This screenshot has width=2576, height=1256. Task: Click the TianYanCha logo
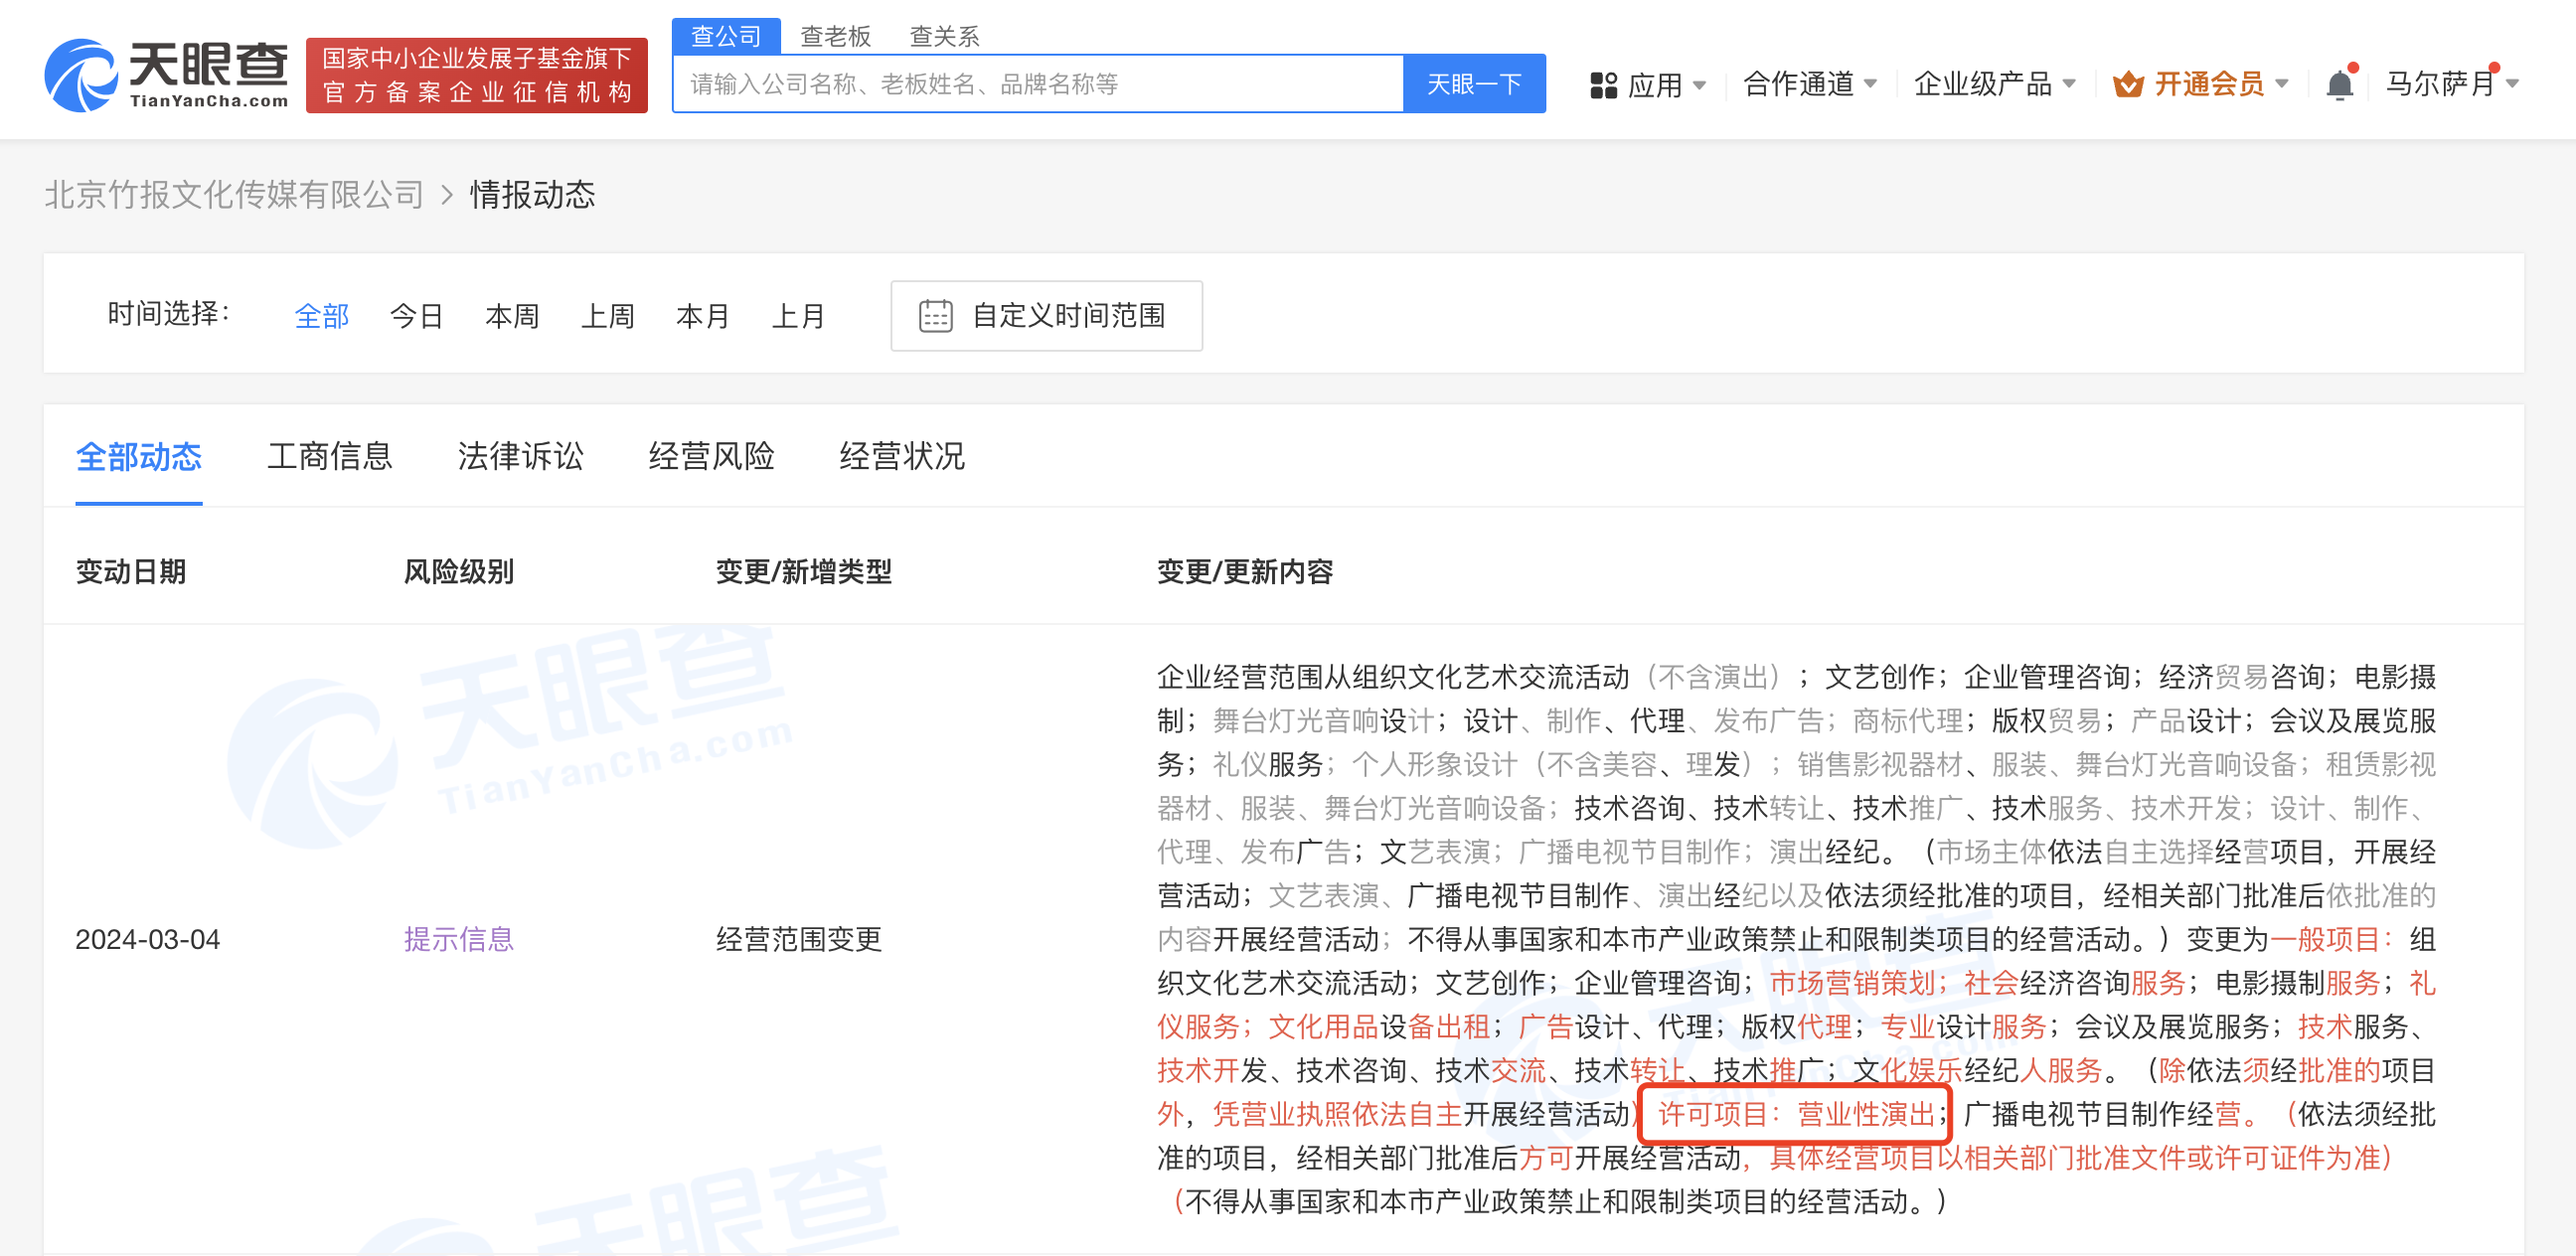tap(166, 76)
